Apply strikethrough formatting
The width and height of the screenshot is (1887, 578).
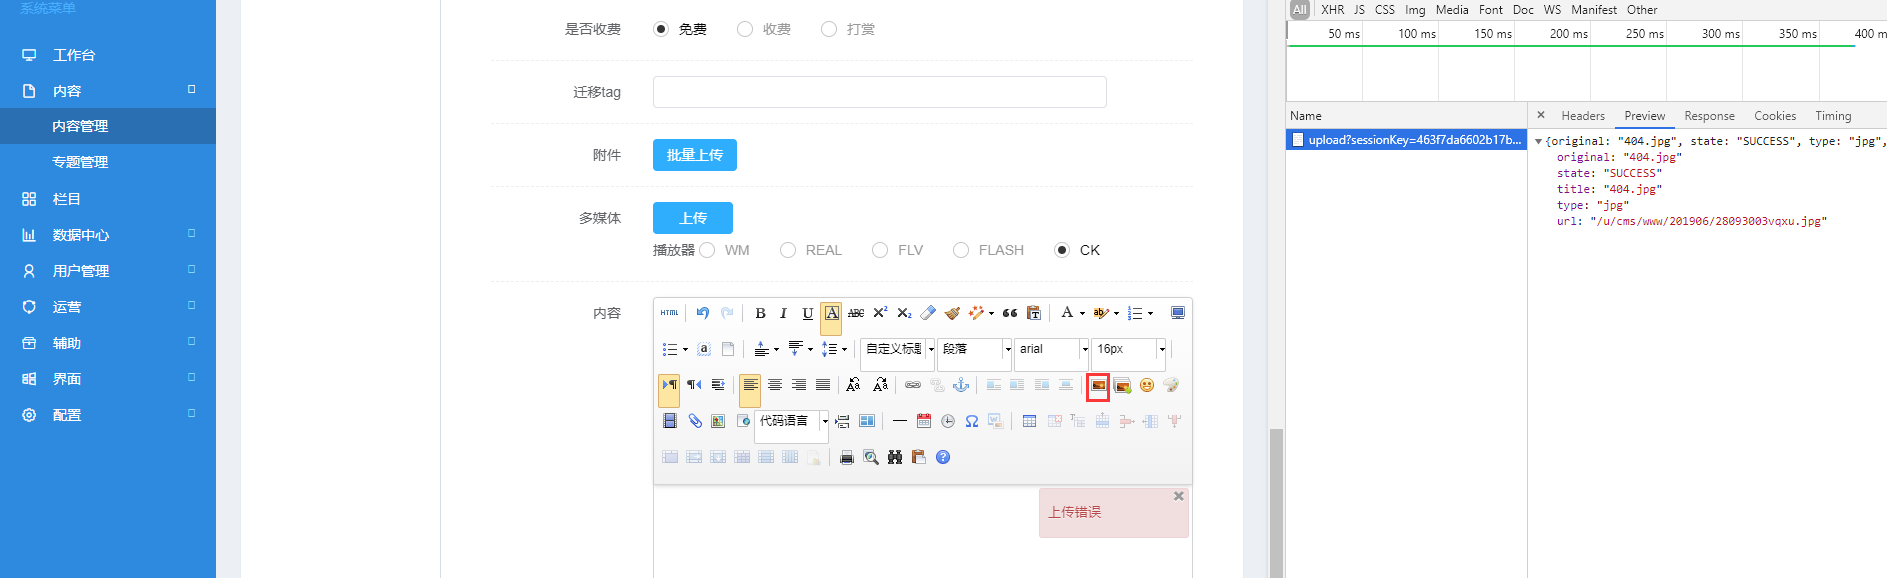coord(856,313)
